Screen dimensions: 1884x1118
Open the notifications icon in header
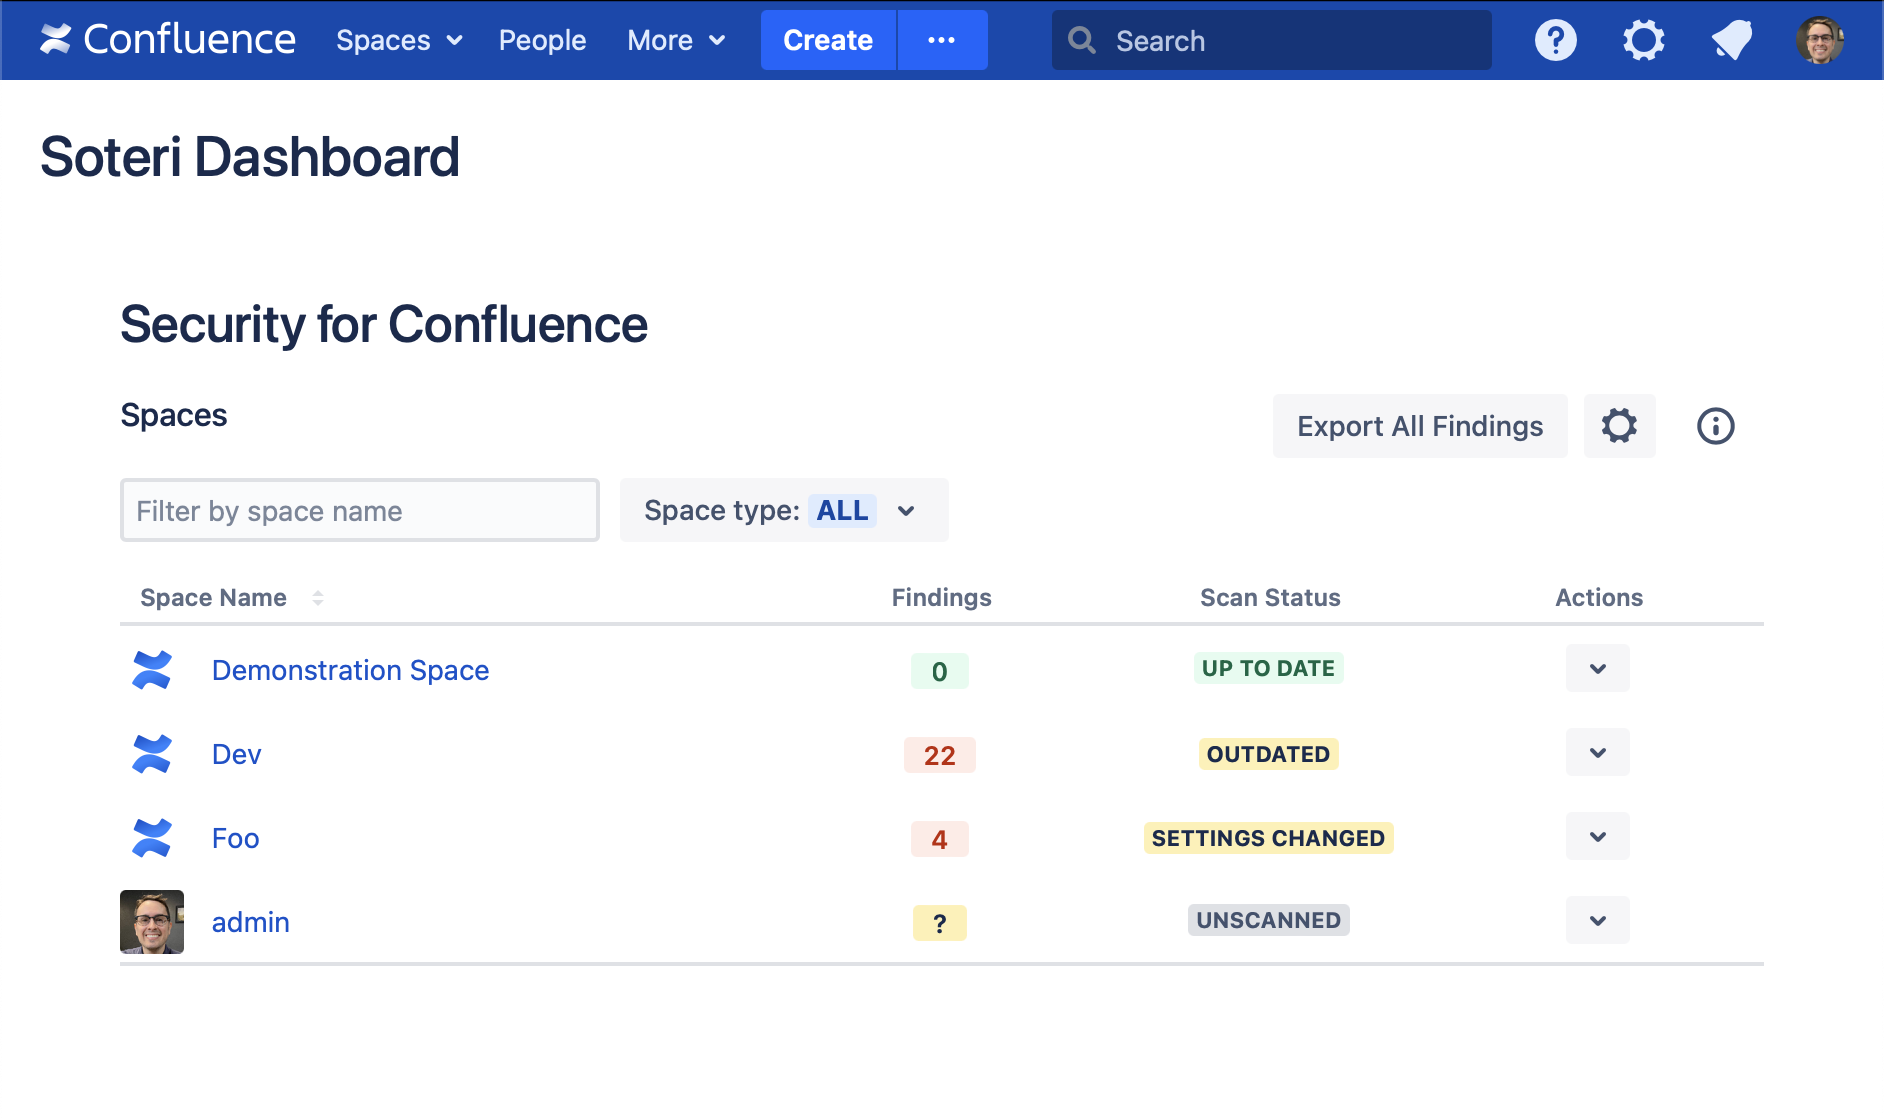1731,40
